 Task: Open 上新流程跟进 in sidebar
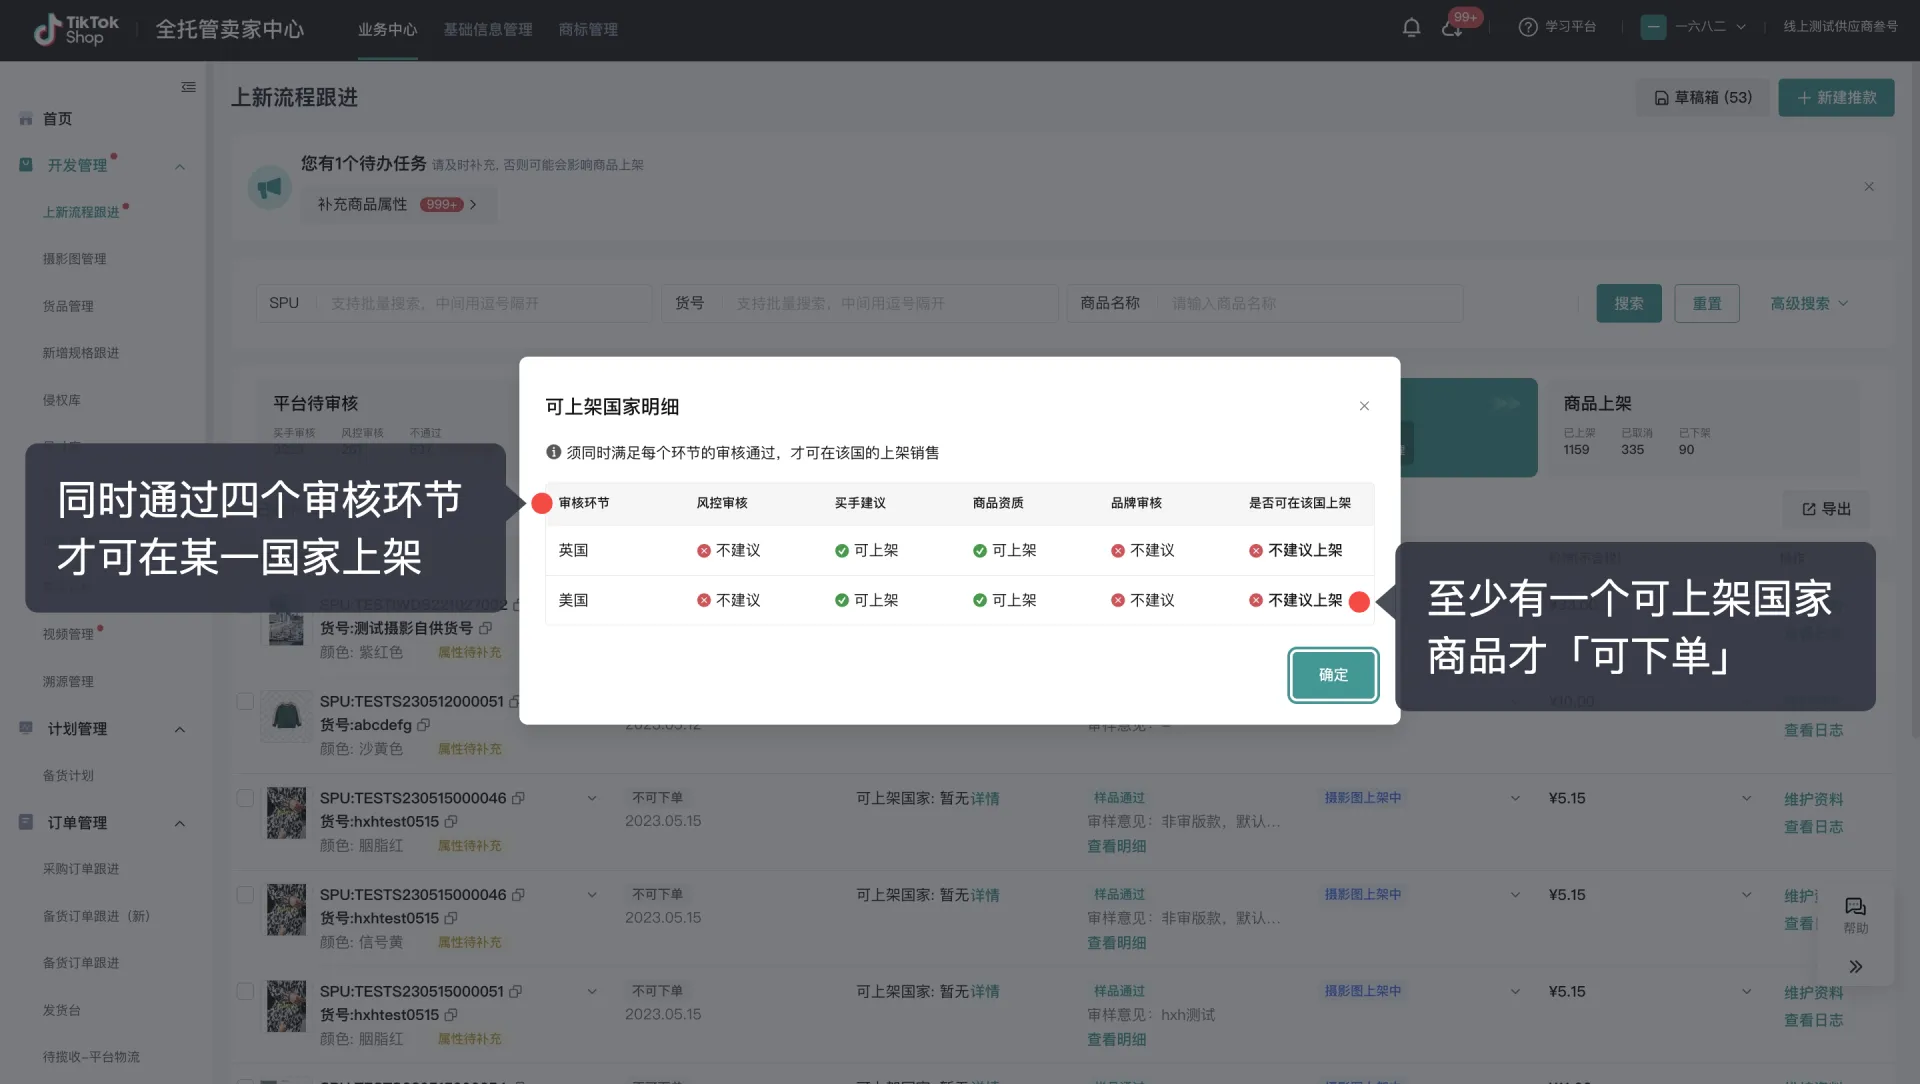coord(81,212)
